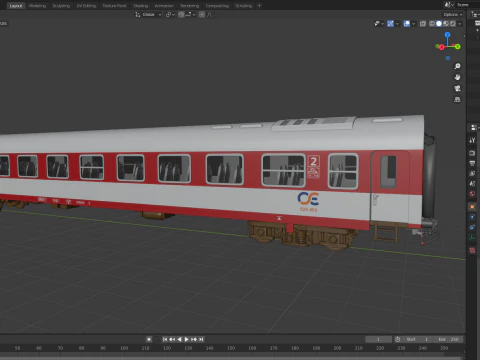Jump to previous keyframe
Image resolution: width=480 pixels, height=360 pixels.
[x=172, y=339]
